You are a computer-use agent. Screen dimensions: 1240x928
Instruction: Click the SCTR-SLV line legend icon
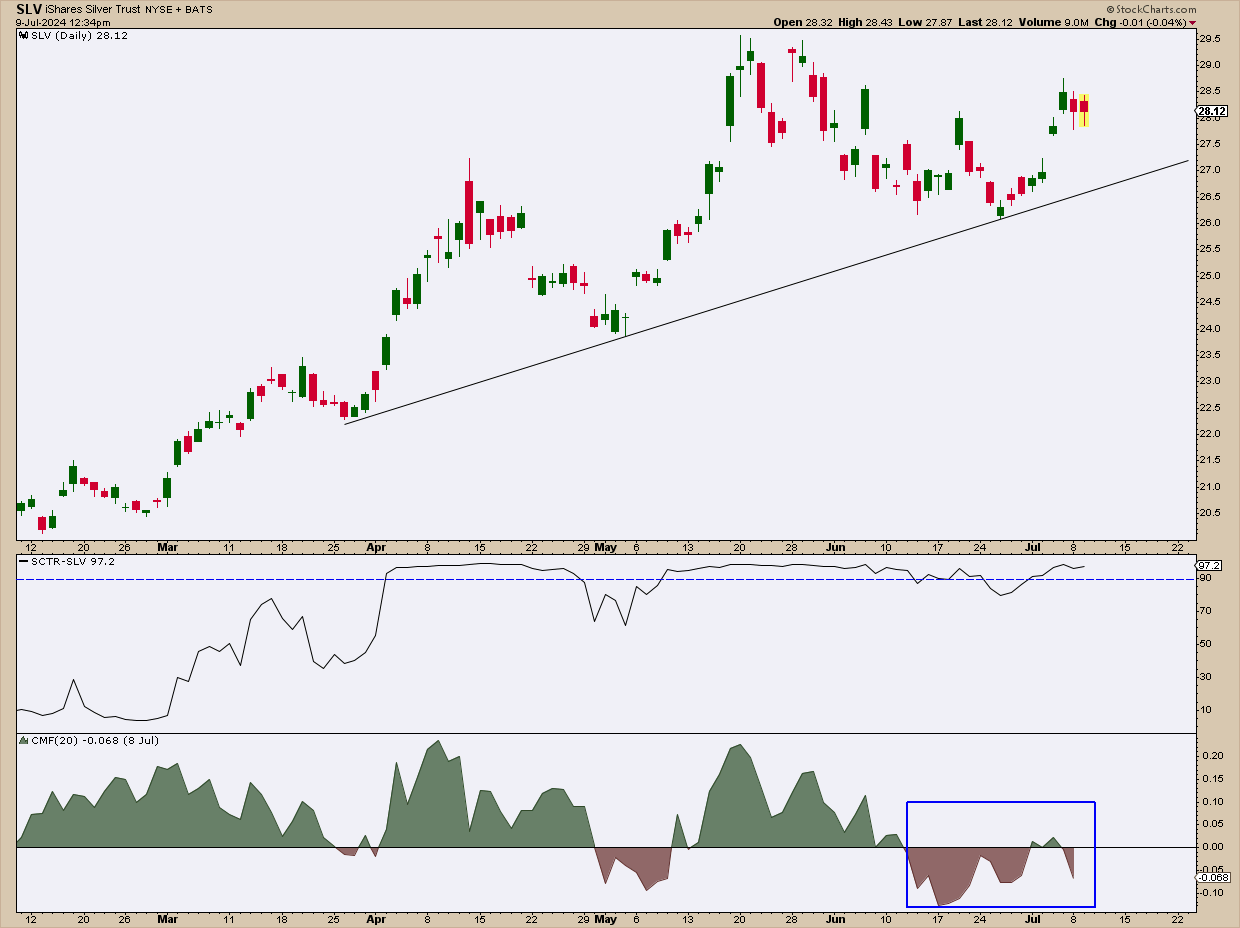click(24, 562)
